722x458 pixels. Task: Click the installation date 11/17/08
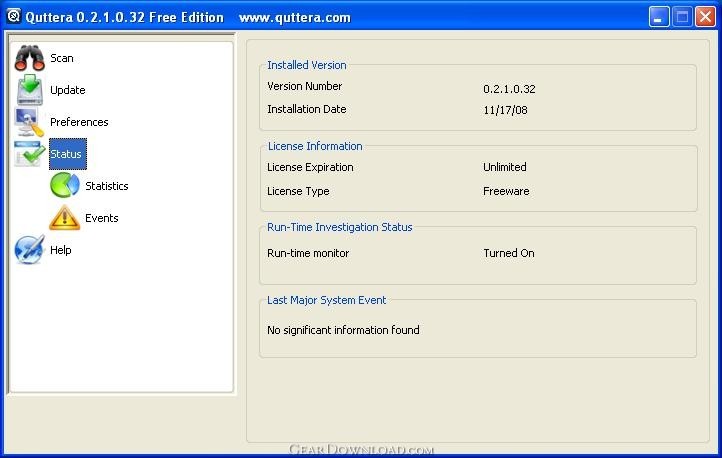coord(506,110)
